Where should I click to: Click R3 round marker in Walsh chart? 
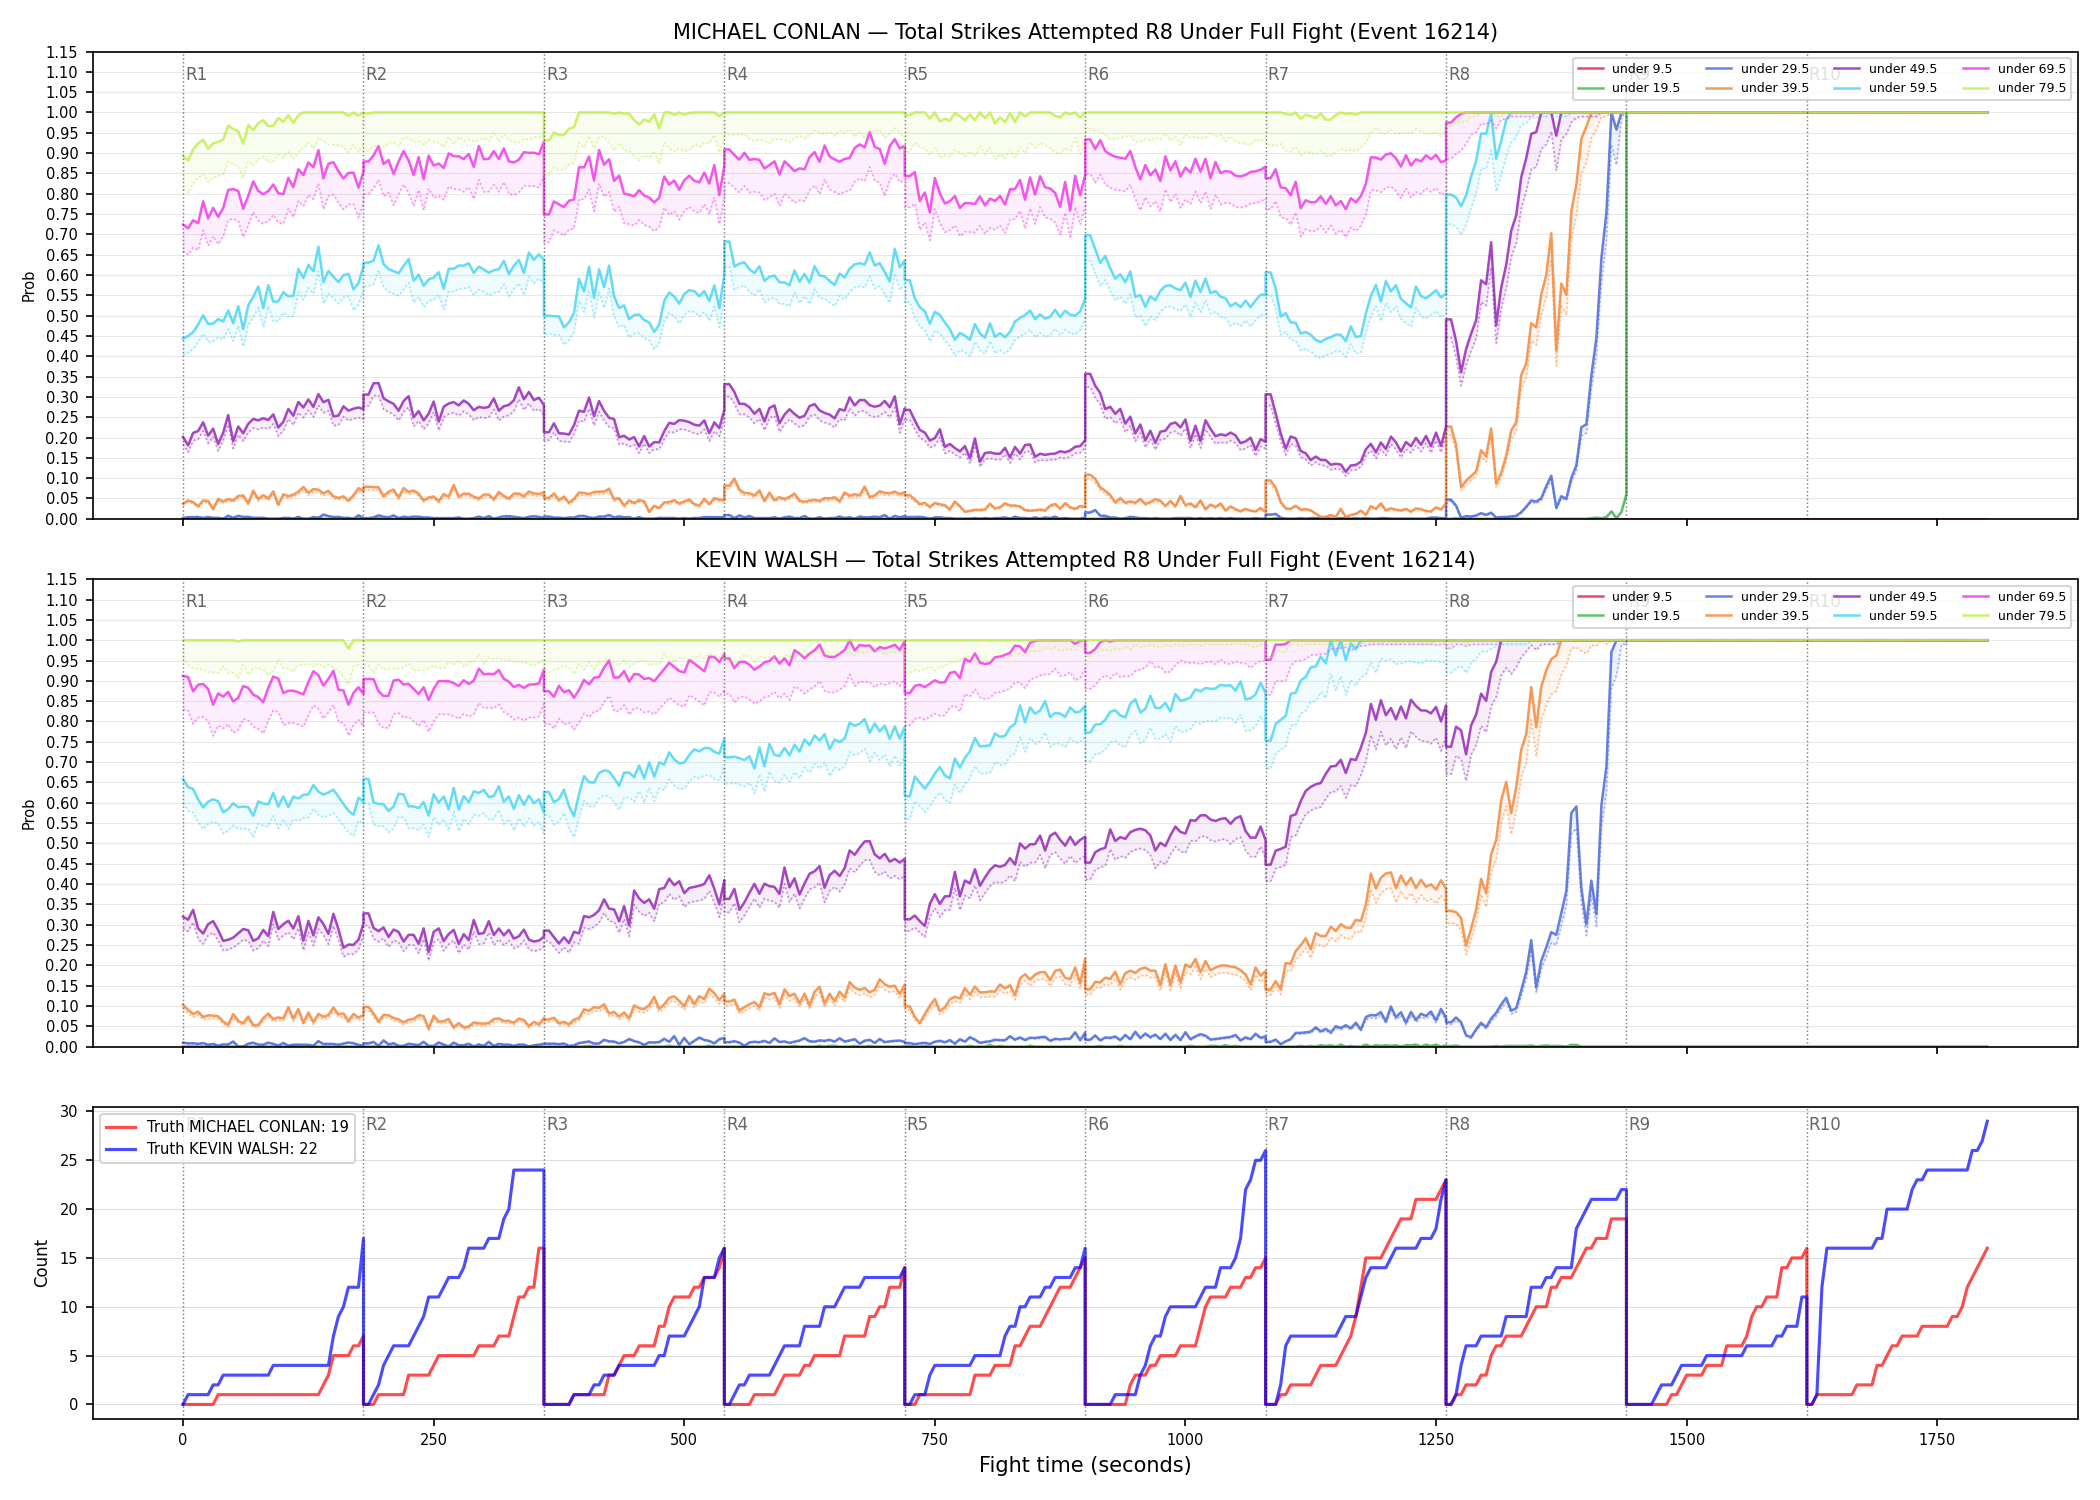[x=557, y=601]
